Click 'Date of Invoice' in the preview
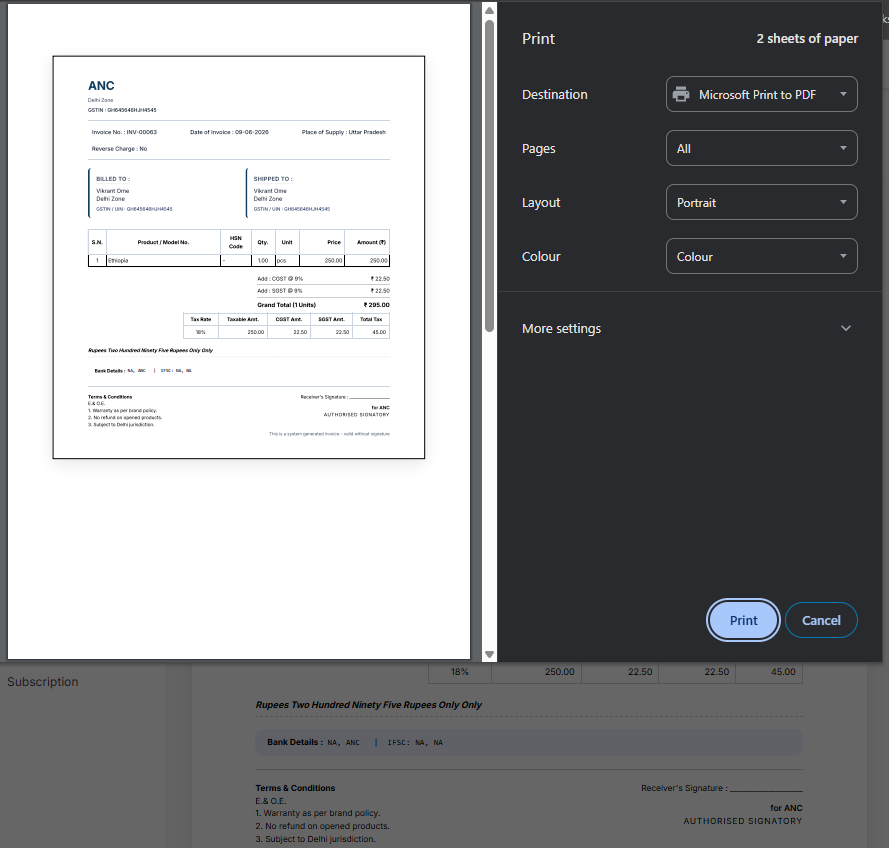This screenshot has height=848, width=889. tap(229, 132)
